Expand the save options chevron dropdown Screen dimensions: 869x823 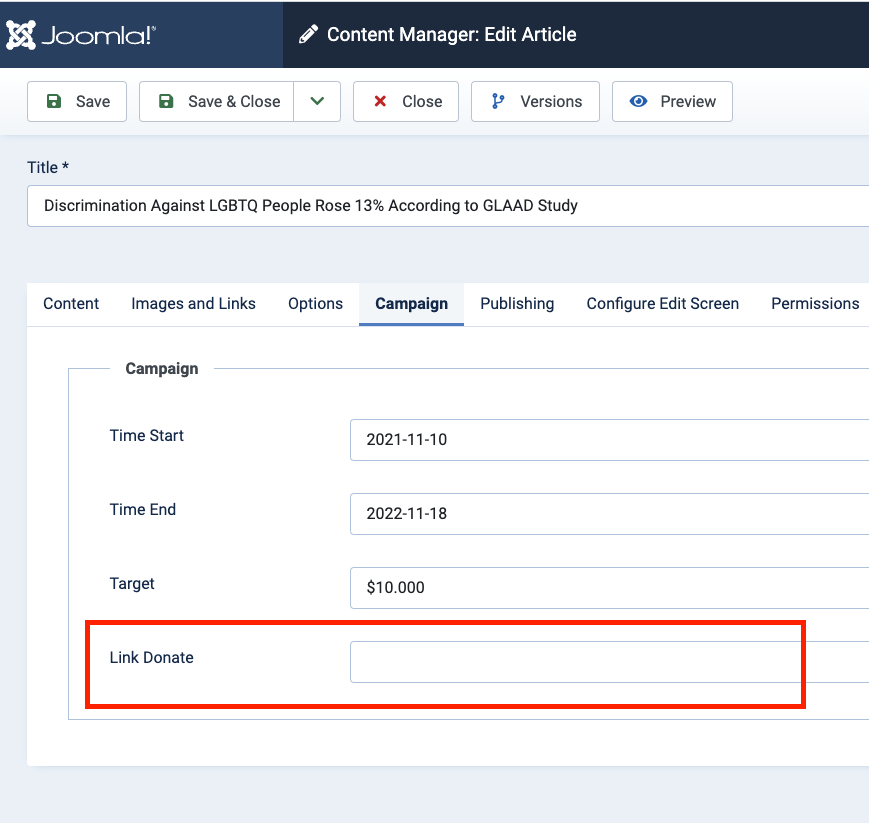(x=317, y=102)
